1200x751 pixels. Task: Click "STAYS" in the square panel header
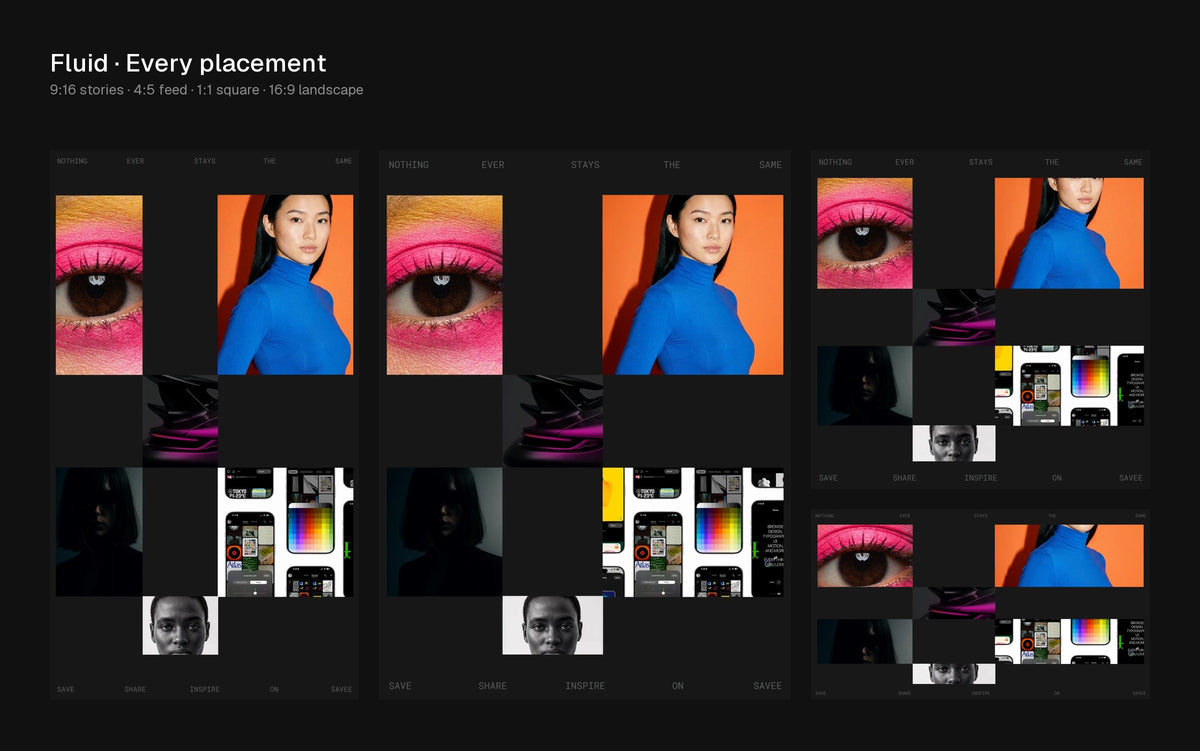981,162
